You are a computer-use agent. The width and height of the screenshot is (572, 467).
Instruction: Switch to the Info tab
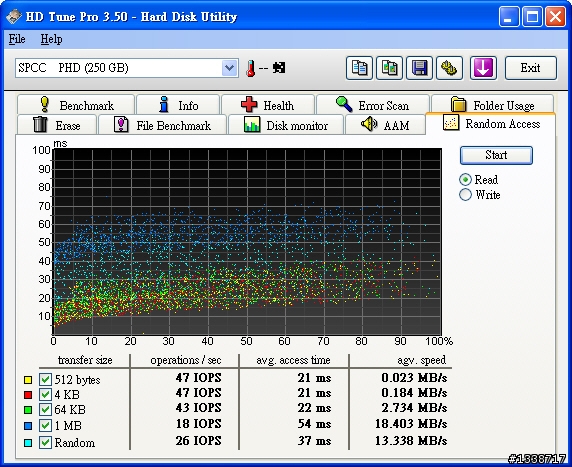178,105
